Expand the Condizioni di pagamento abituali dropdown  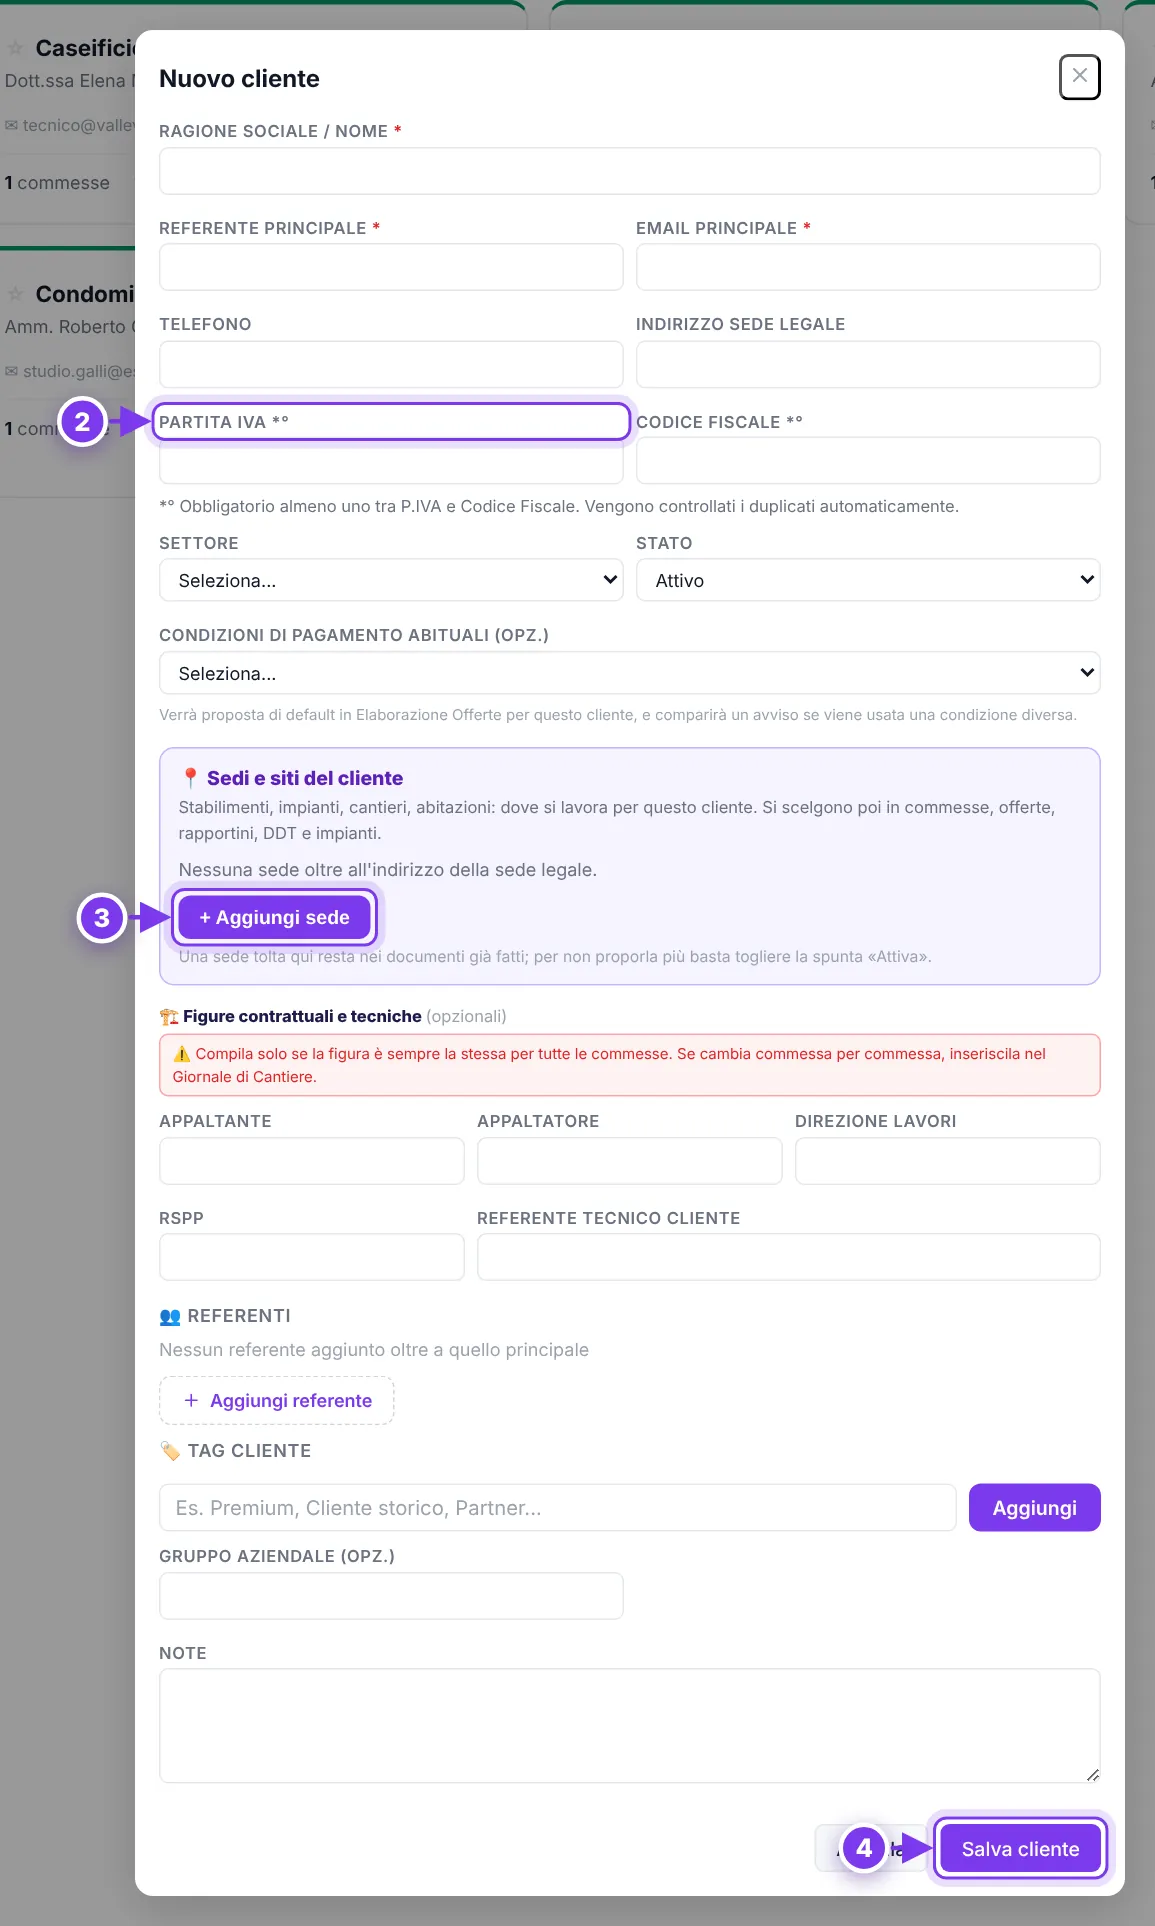(630, 673)
